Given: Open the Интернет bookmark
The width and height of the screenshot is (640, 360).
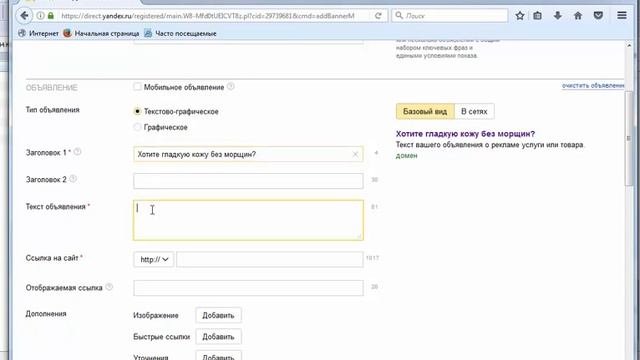Looking at the screenshot, I should pos(38,33).
